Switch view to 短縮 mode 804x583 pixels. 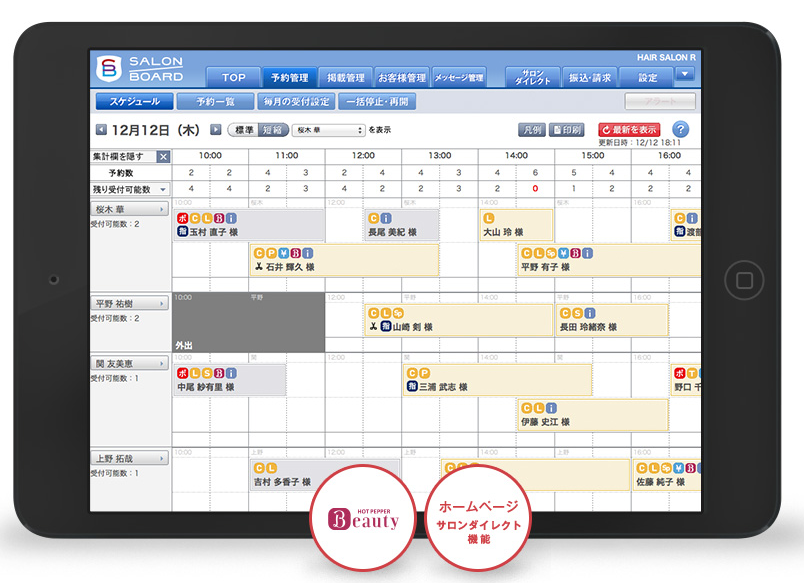coord(272,130)
